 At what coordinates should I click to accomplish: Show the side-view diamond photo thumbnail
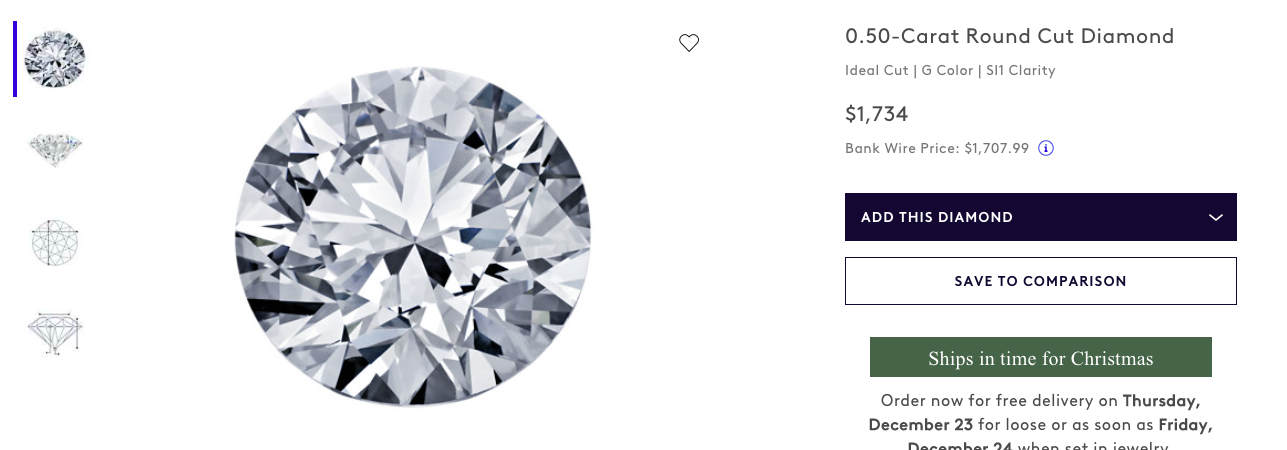tap(55, 149)
